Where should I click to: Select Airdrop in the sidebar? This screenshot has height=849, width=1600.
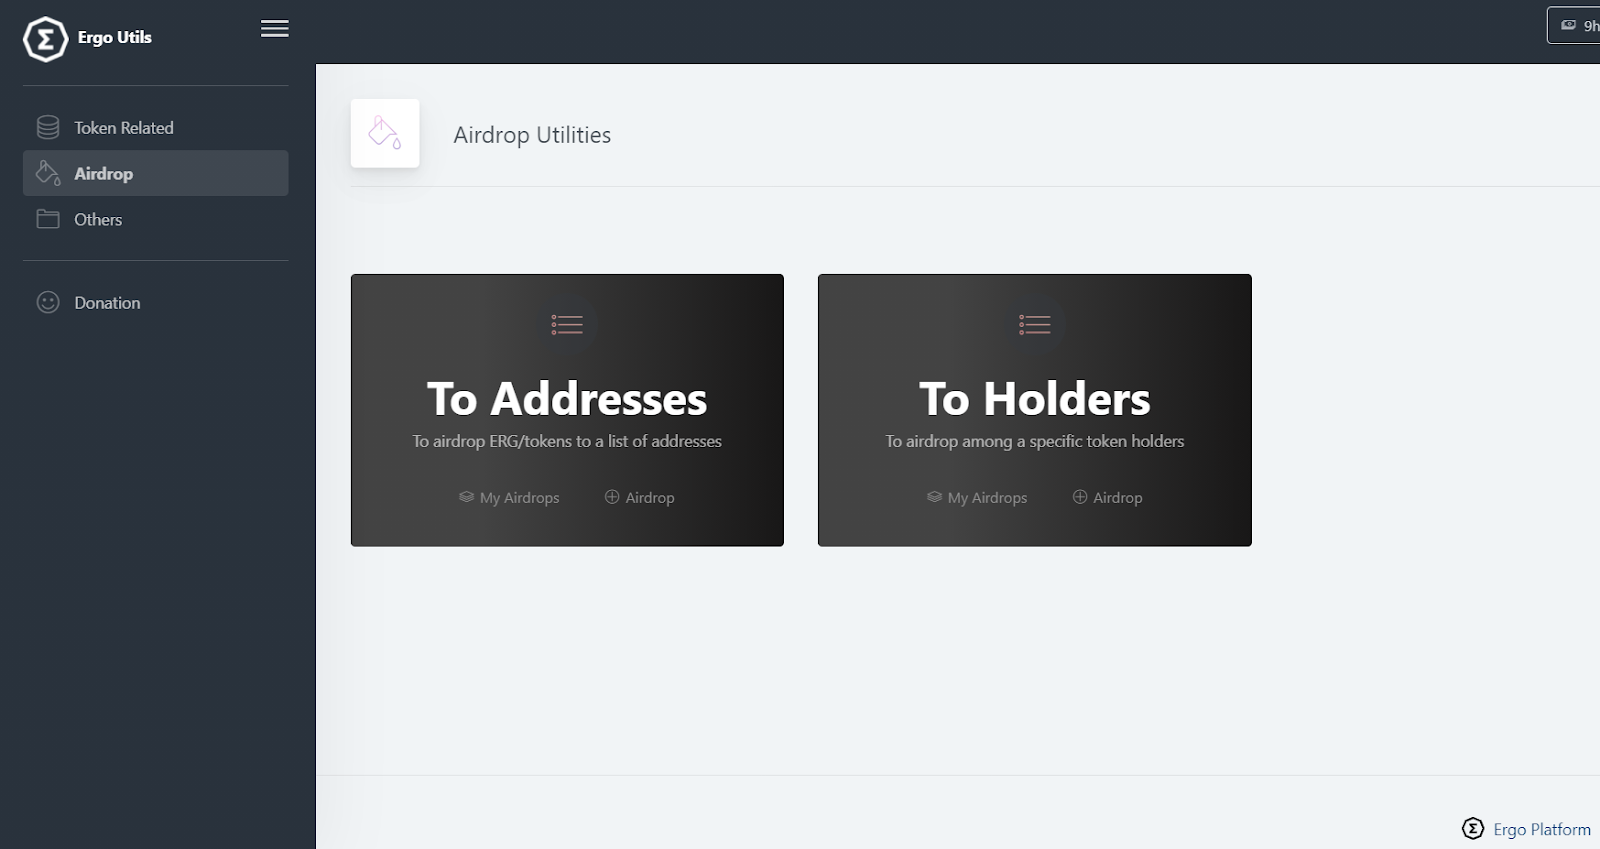(155, 173)
